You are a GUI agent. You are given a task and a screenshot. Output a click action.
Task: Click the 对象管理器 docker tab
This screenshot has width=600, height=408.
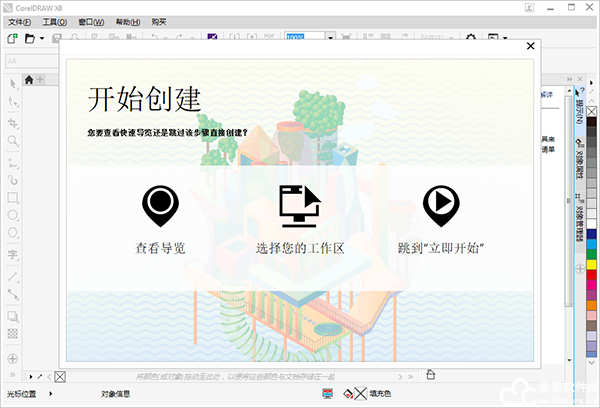point(580,217)
